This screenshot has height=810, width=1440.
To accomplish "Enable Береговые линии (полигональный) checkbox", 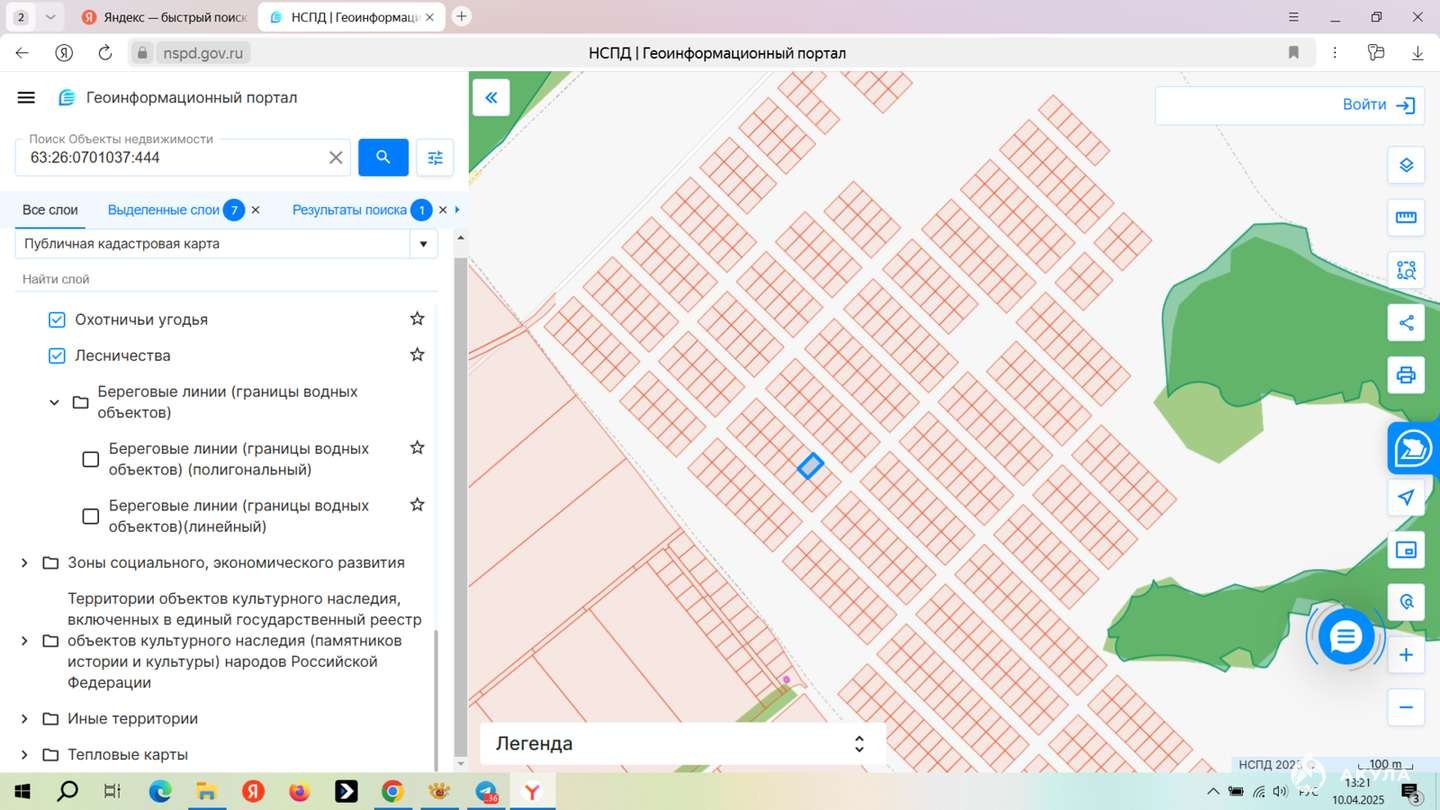I will [90, 459].
